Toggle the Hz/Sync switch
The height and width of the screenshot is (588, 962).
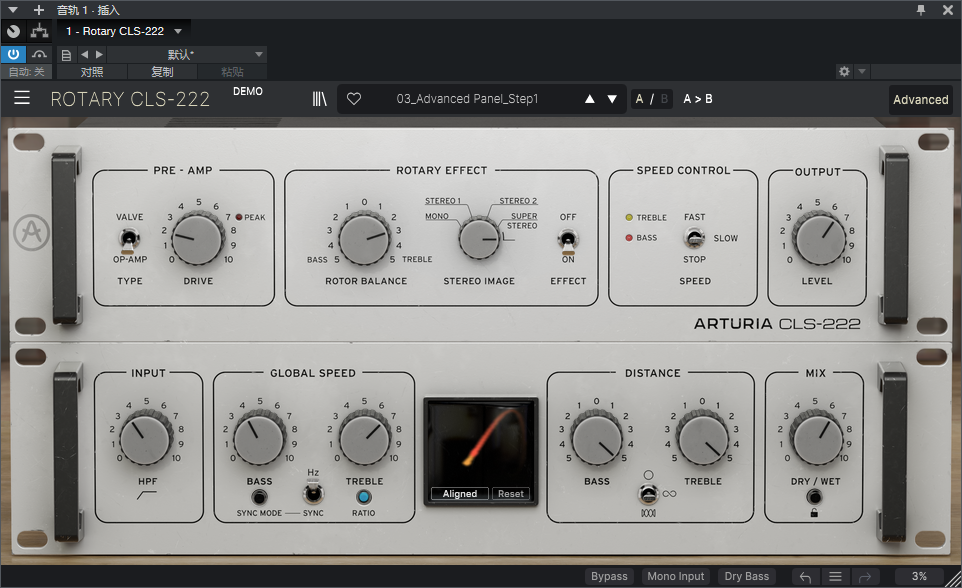(x=313, y=493)
